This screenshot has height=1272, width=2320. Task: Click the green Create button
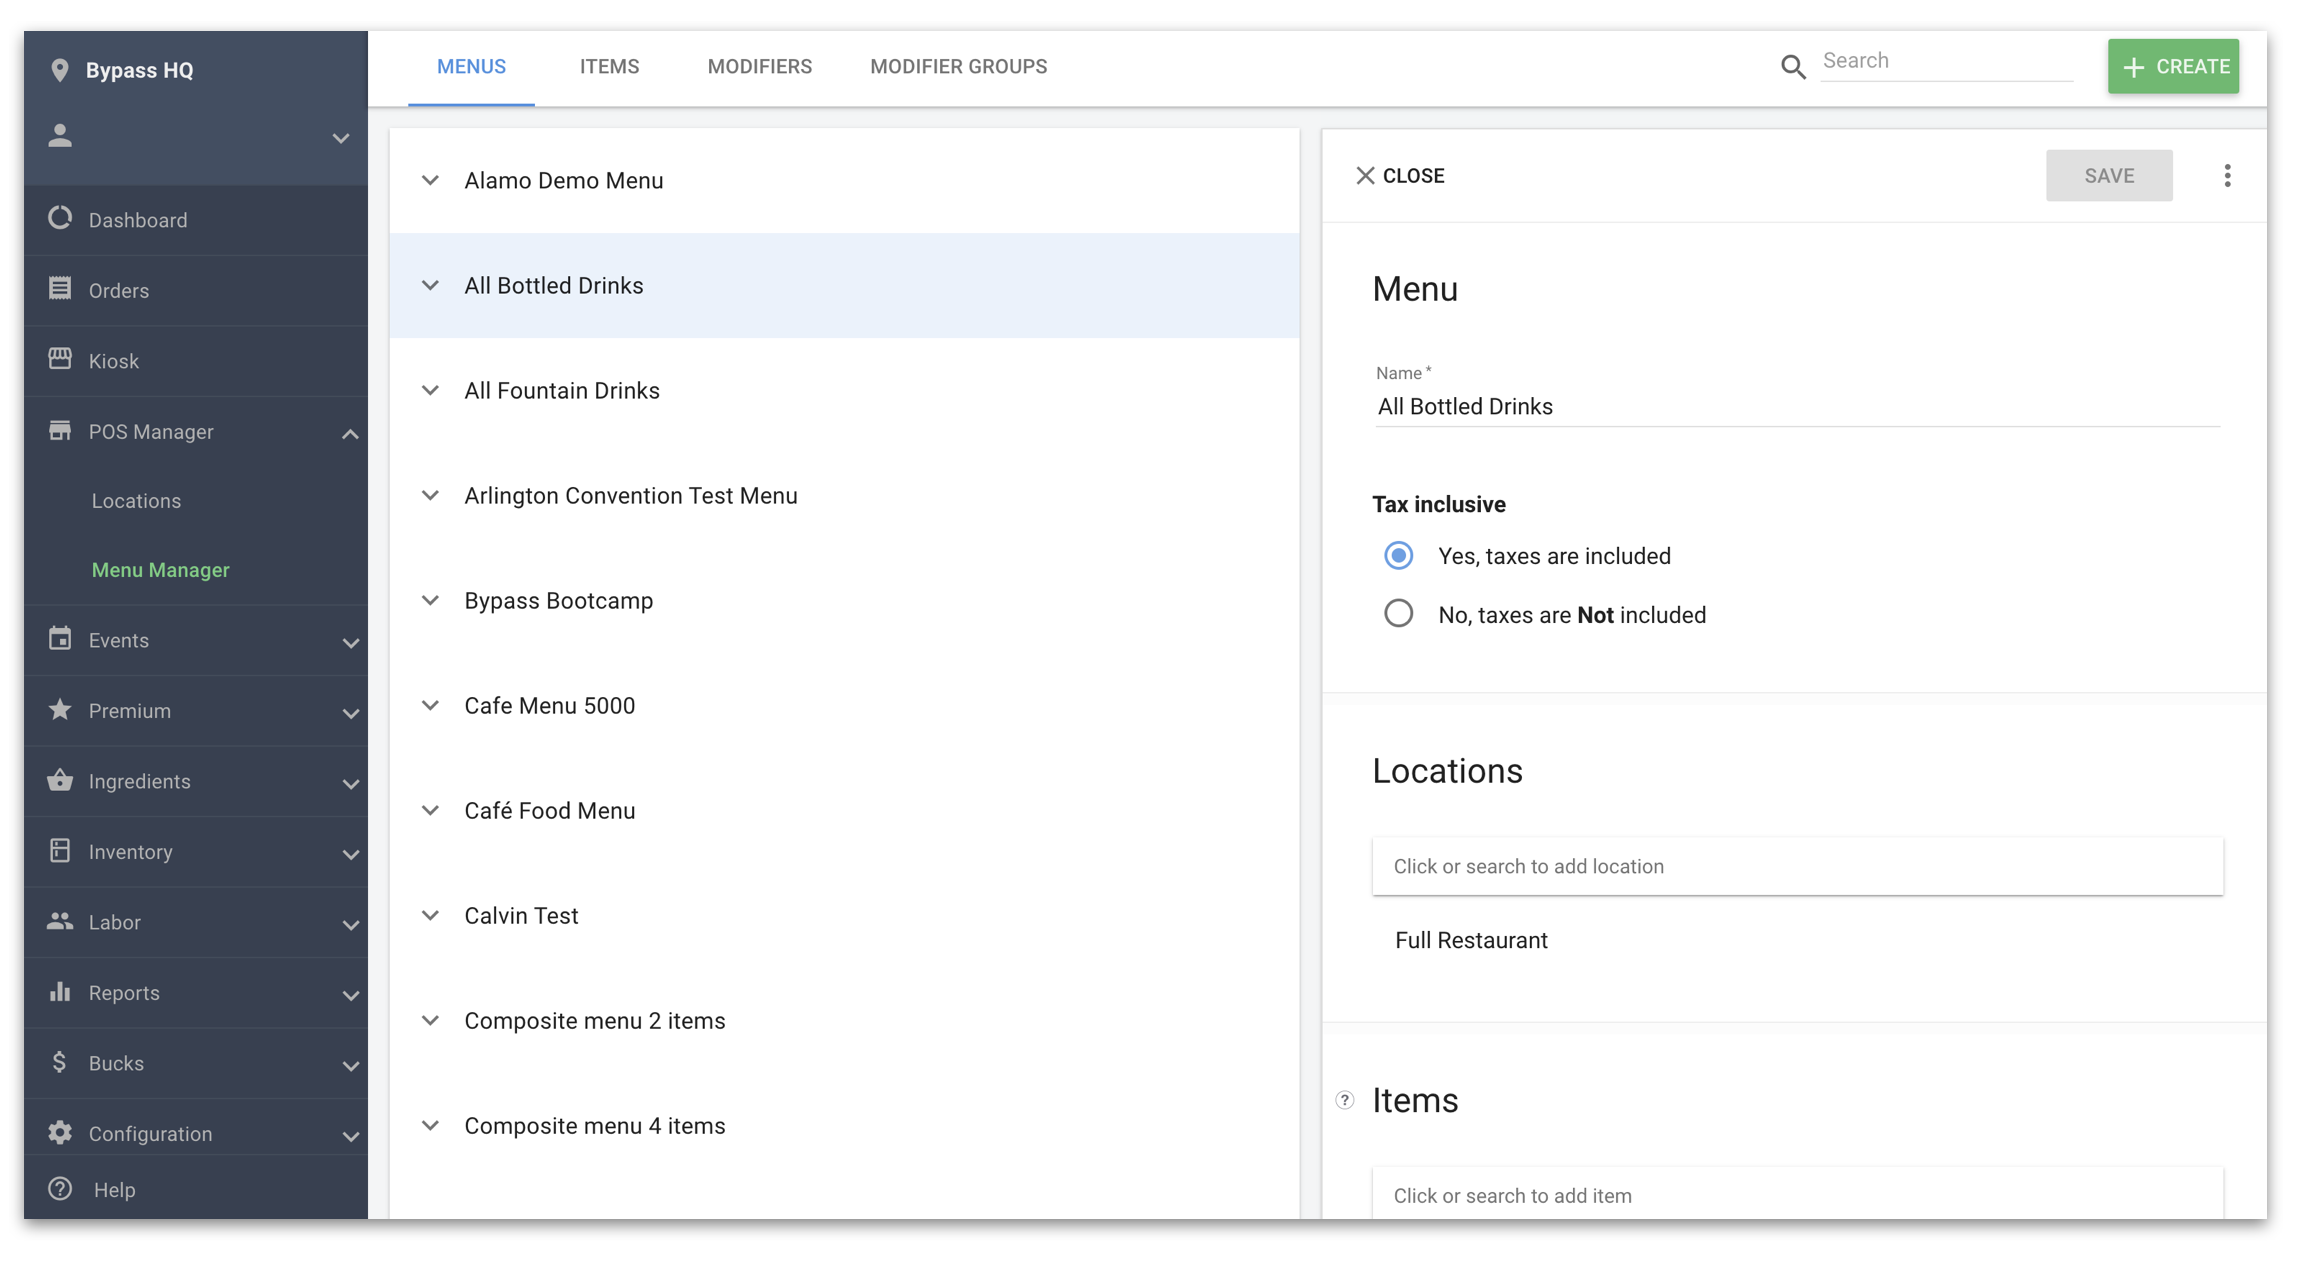2176,66
